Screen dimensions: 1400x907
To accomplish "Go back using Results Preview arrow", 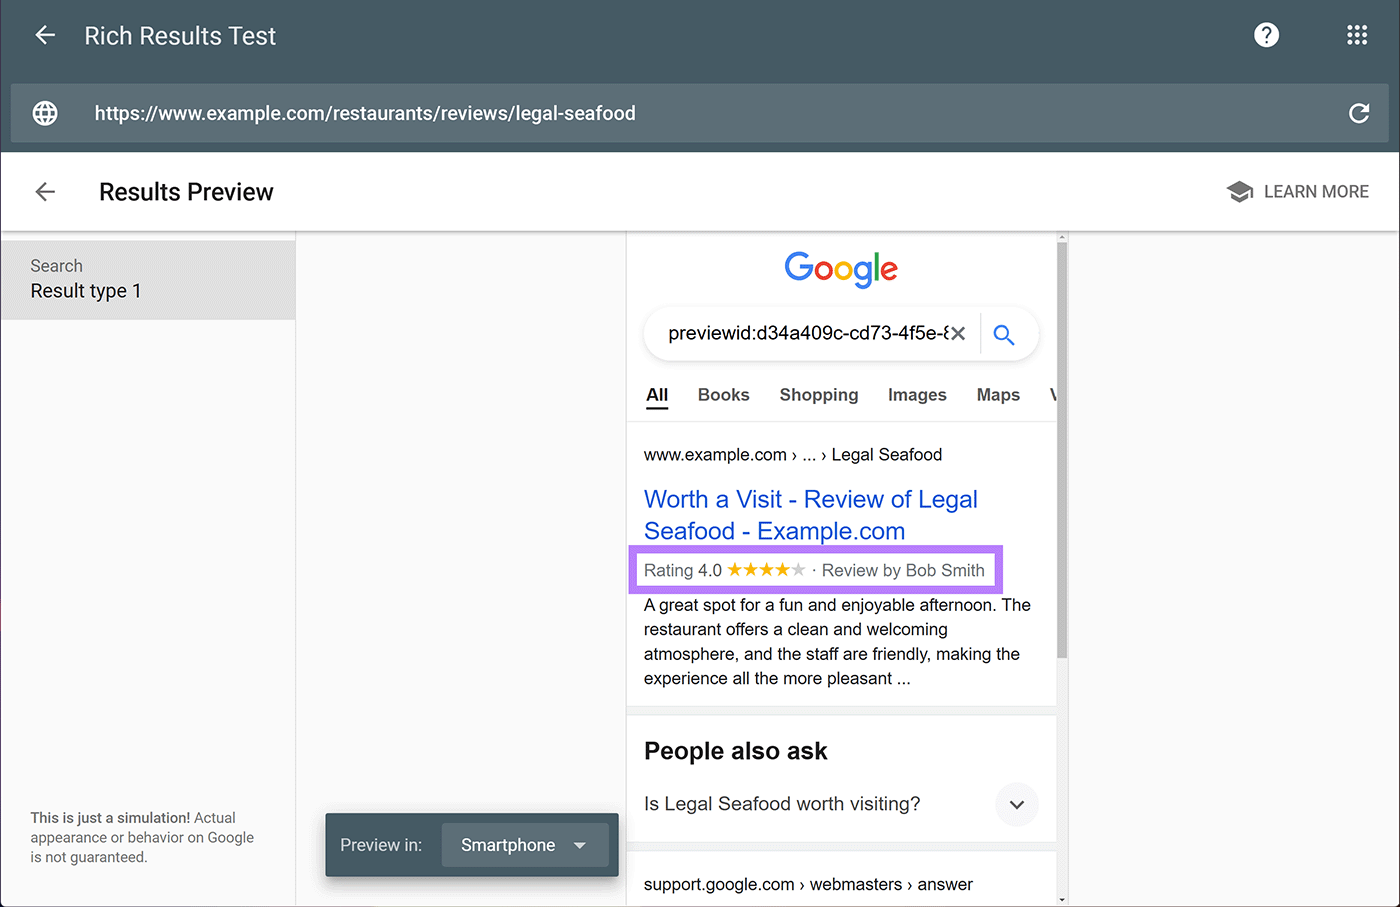I will point(45,192).
